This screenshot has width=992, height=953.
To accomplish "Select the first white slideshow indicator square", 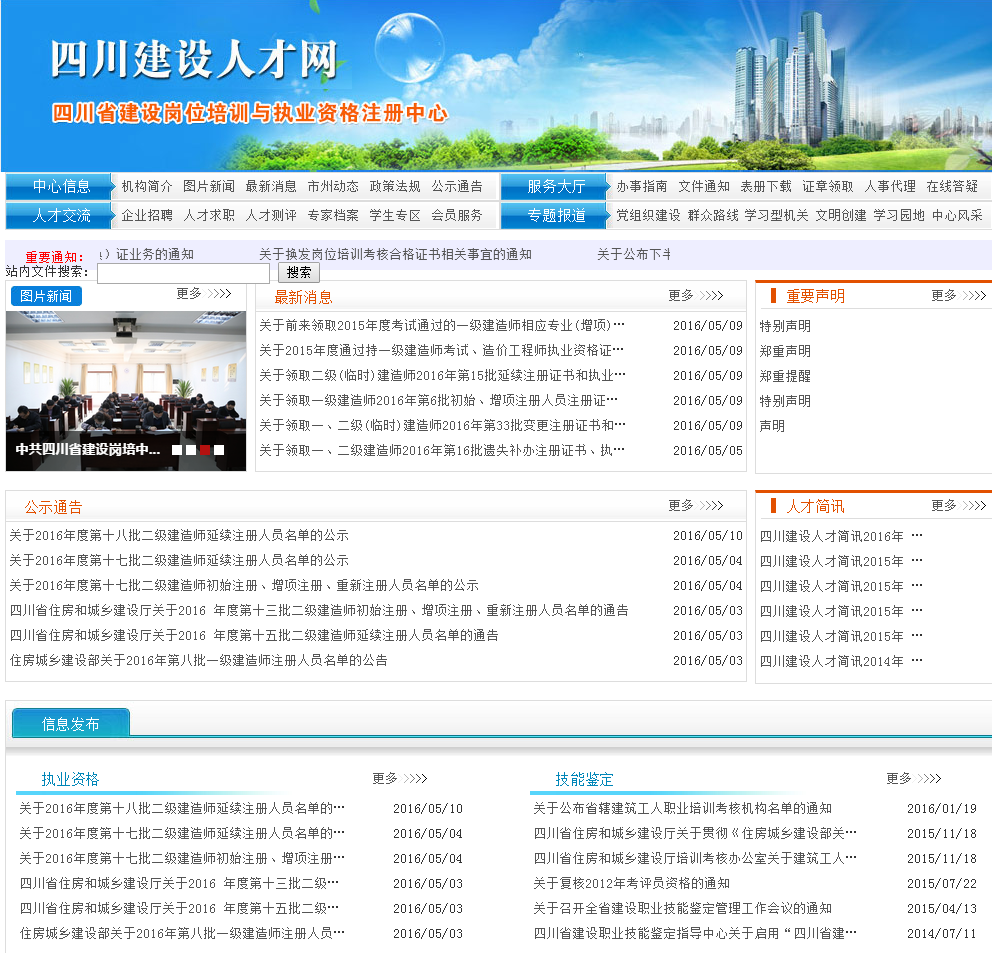I will 177,450.
